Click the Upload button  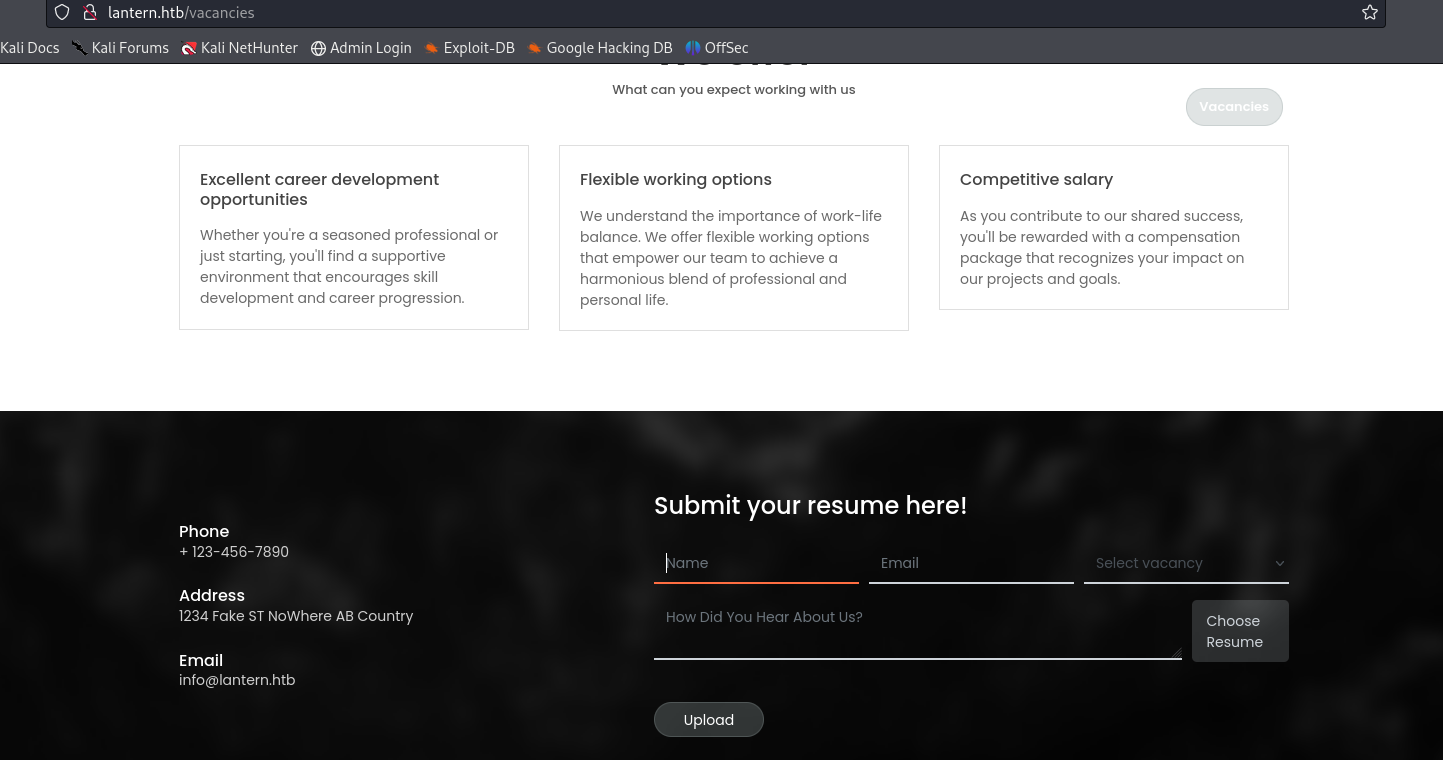click(x=709, y=720)
